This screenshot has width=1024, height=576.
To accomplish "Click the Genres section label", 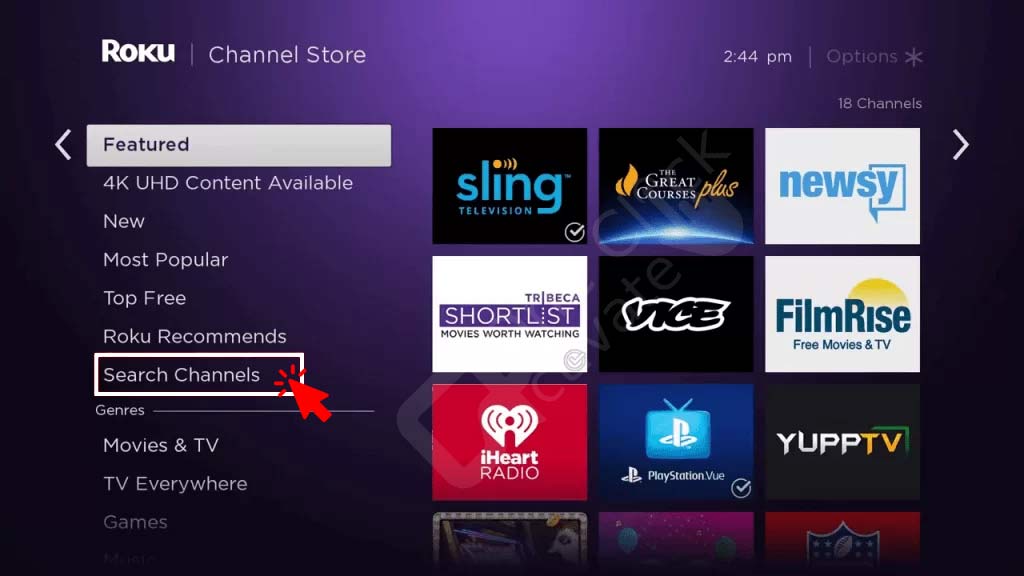I will (120, 410).
